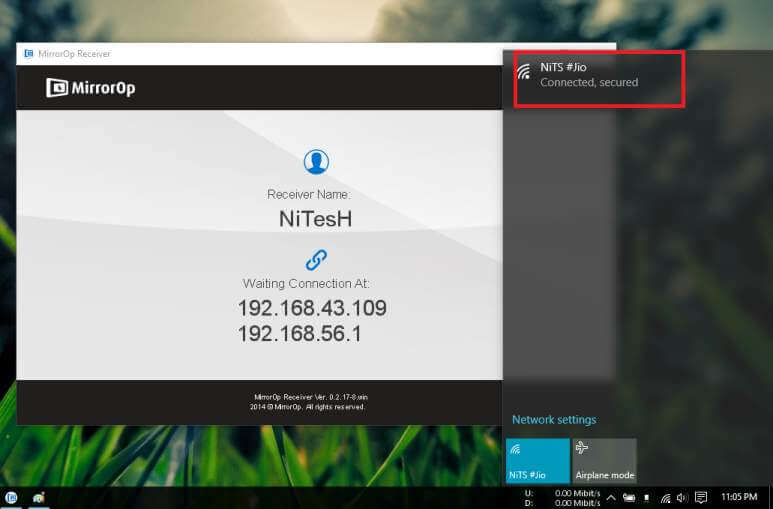773x509 pixels.
Task: Click the receiver name NiTesH
Action: pyautogui.click(x=316, y=219)
